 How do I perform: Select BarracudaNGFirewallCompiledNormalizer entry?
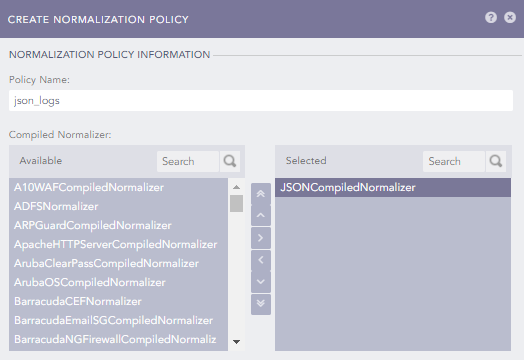pyautogui.click(x=118, y=340)
